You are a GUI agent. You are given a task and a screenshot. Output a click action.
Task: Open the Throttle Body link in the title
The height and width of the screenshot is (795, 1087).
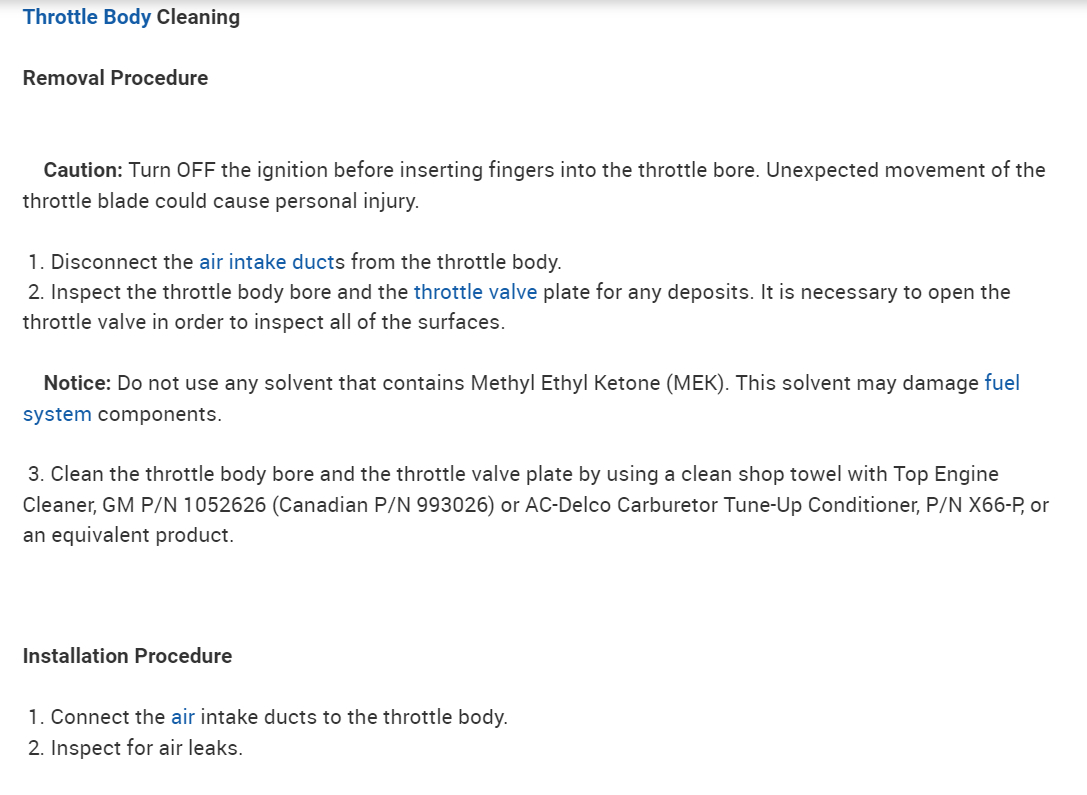[x=86, y=17]
